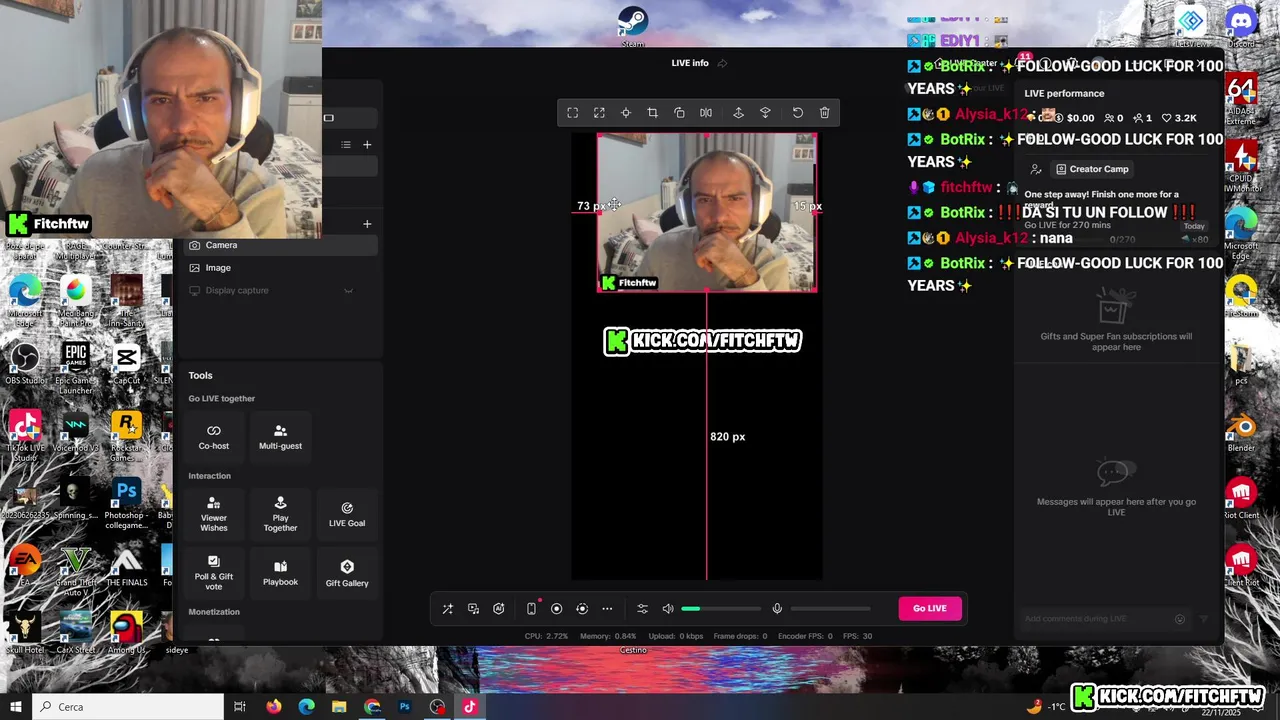This screenshot has width=1280, height=720.
Task: Click the Creator Camp button
Action: (1092, 169)
